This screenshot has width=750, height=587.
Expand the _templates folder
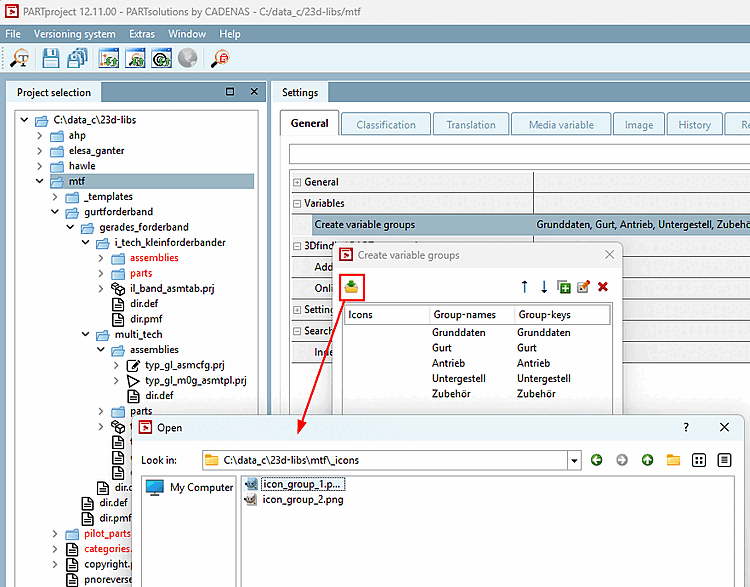(55, 197)
